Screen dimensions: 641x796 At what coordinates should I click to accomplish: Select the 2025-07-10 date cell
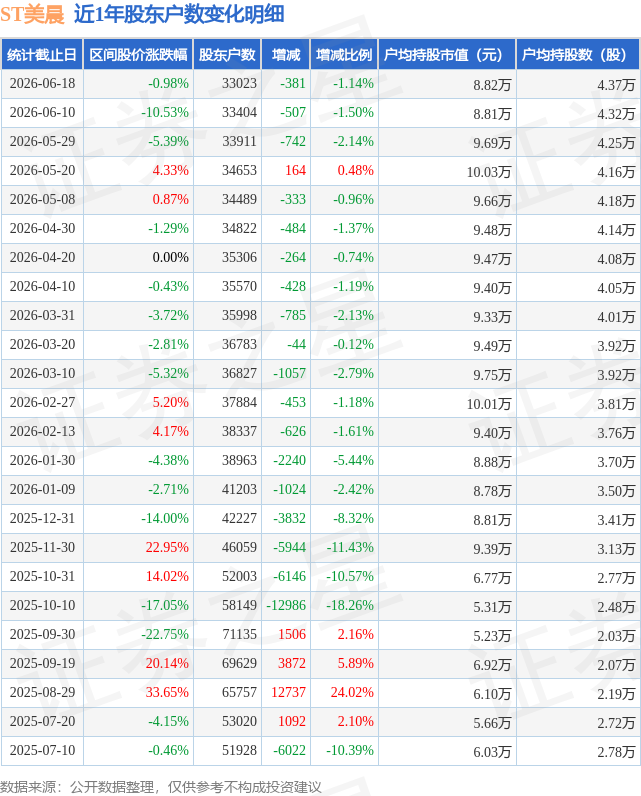[42, 750]
